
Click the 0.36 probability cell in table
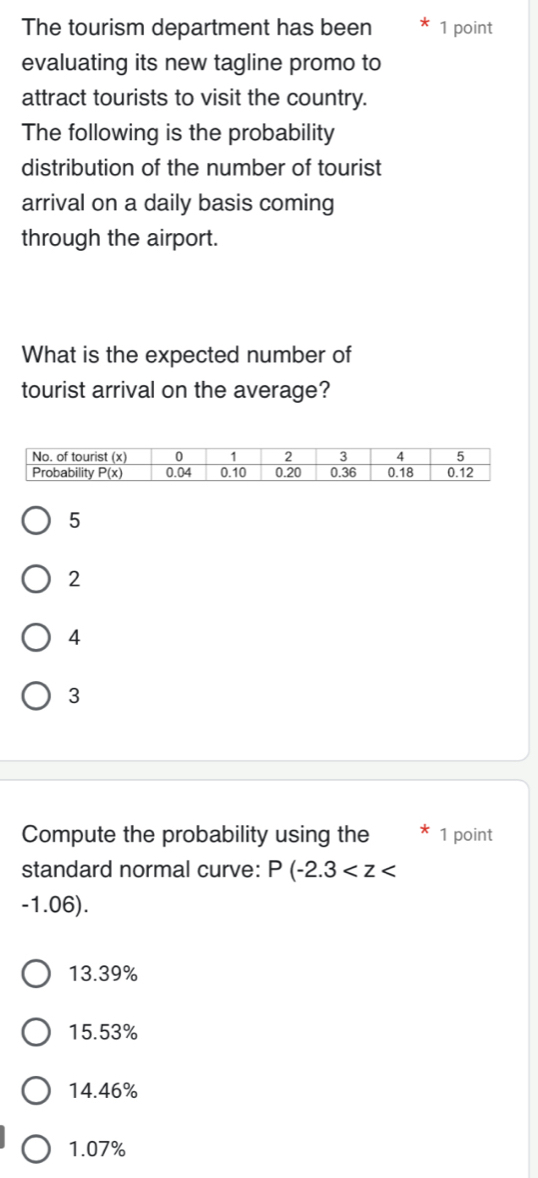click(345, 472)
